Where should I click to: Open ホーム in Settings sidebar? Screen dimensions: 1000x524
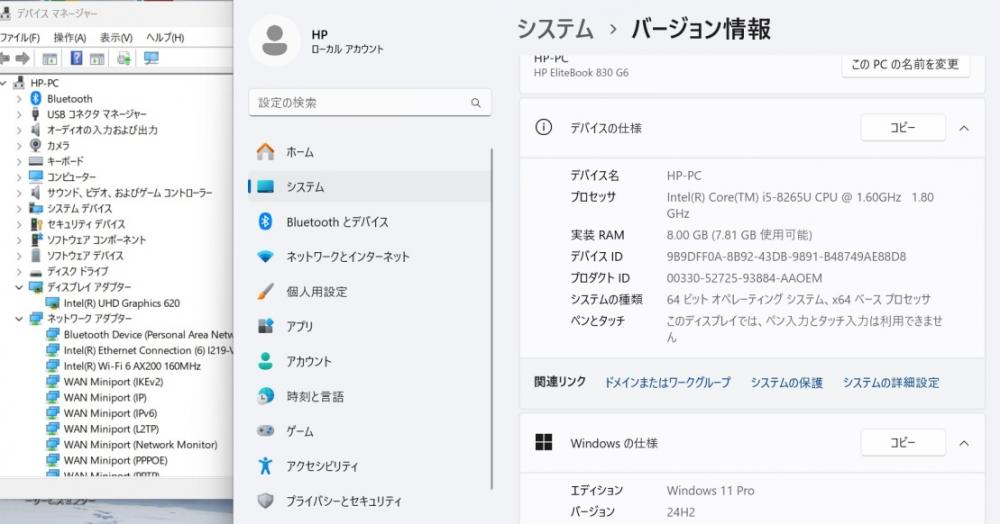(370, 152)
